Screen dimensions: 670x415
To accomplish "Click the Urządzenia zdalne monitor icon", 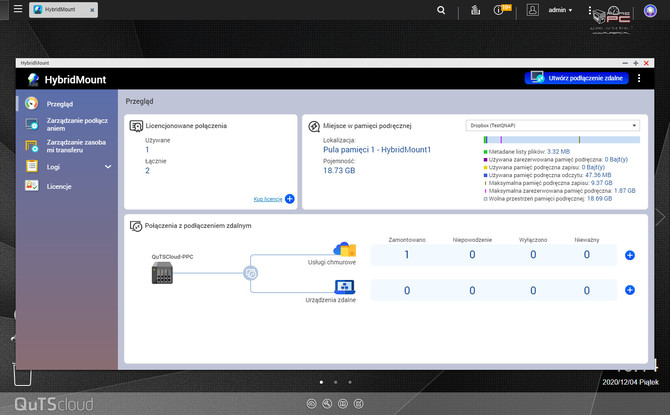I will coord(344,287).
